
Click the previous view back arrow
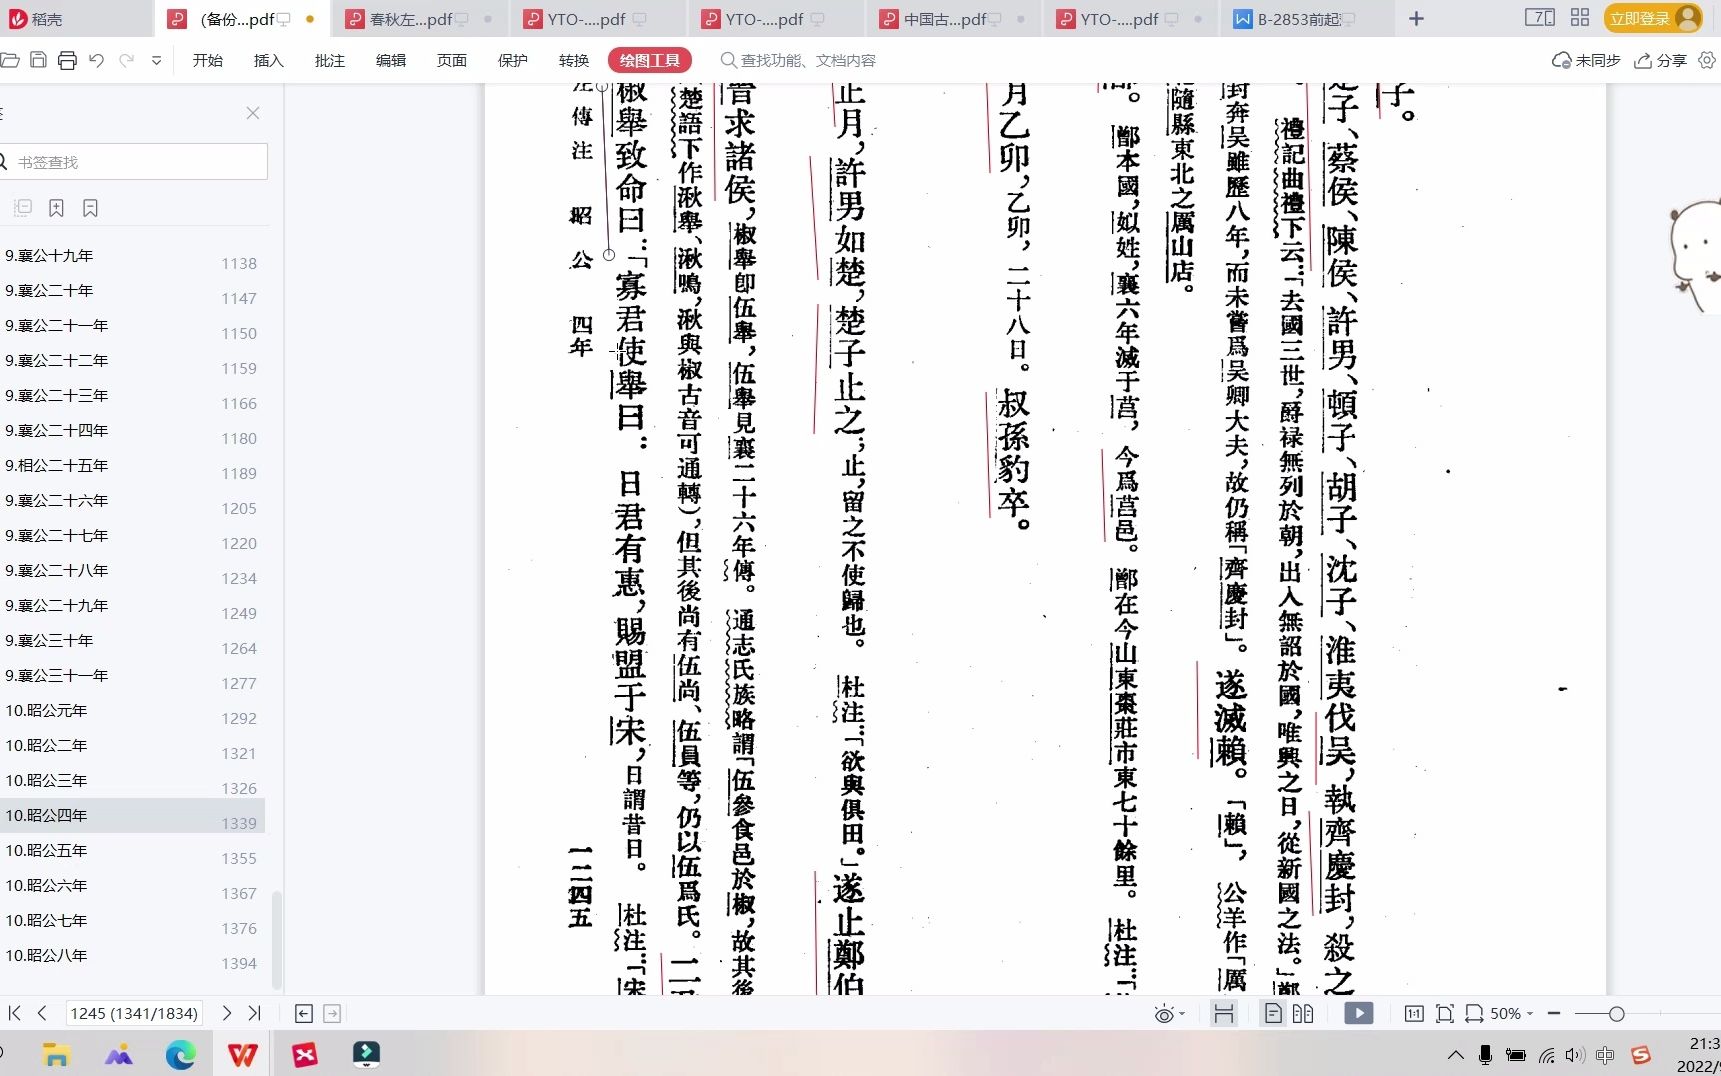(x=304, y=1014)
